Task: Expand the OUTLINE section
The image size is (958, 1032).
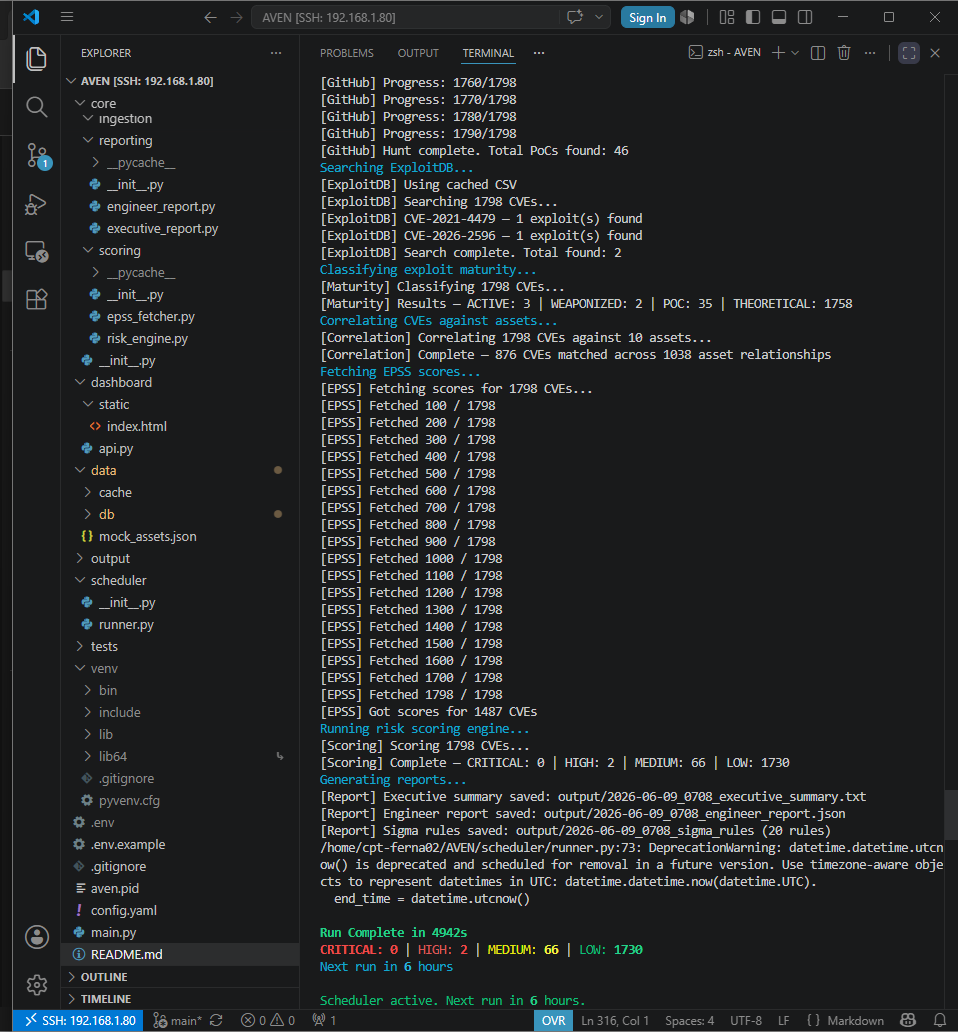Action: 179,977
